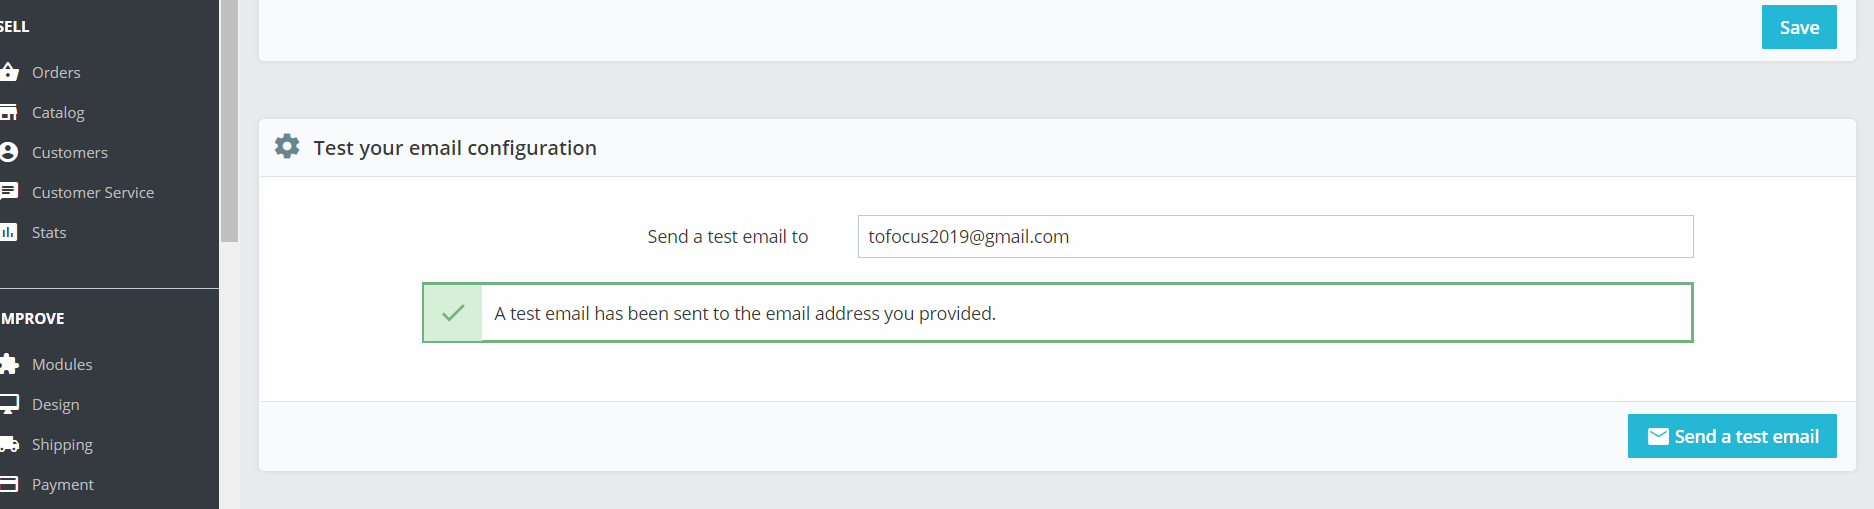Click the sidebar vertical scrollbar

(x=229, y=120)
